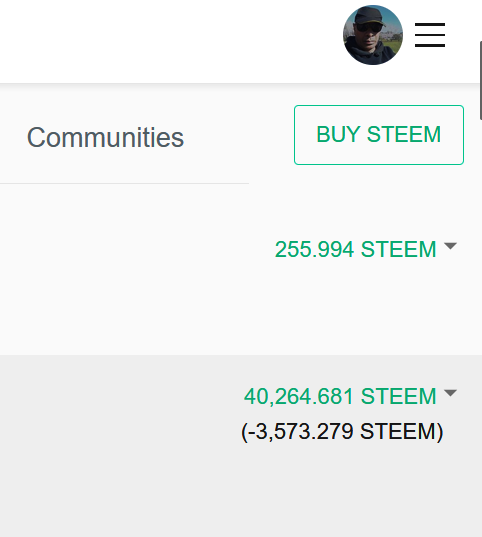Open the hamburger menu icon

point(430,35)
